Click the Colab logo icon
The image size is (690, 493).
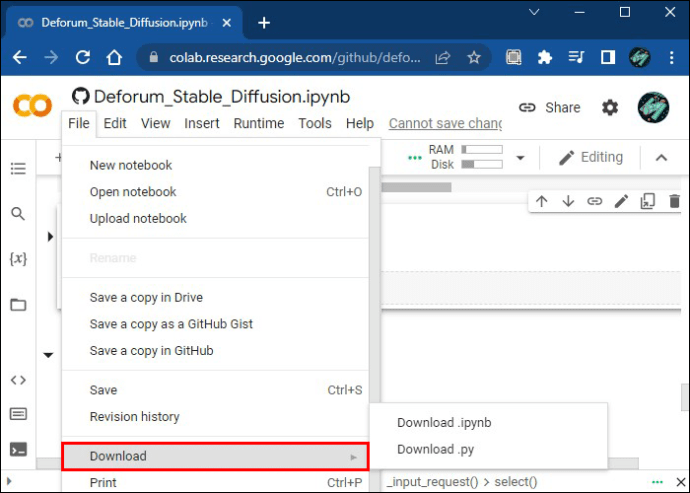tap(33, 106)
